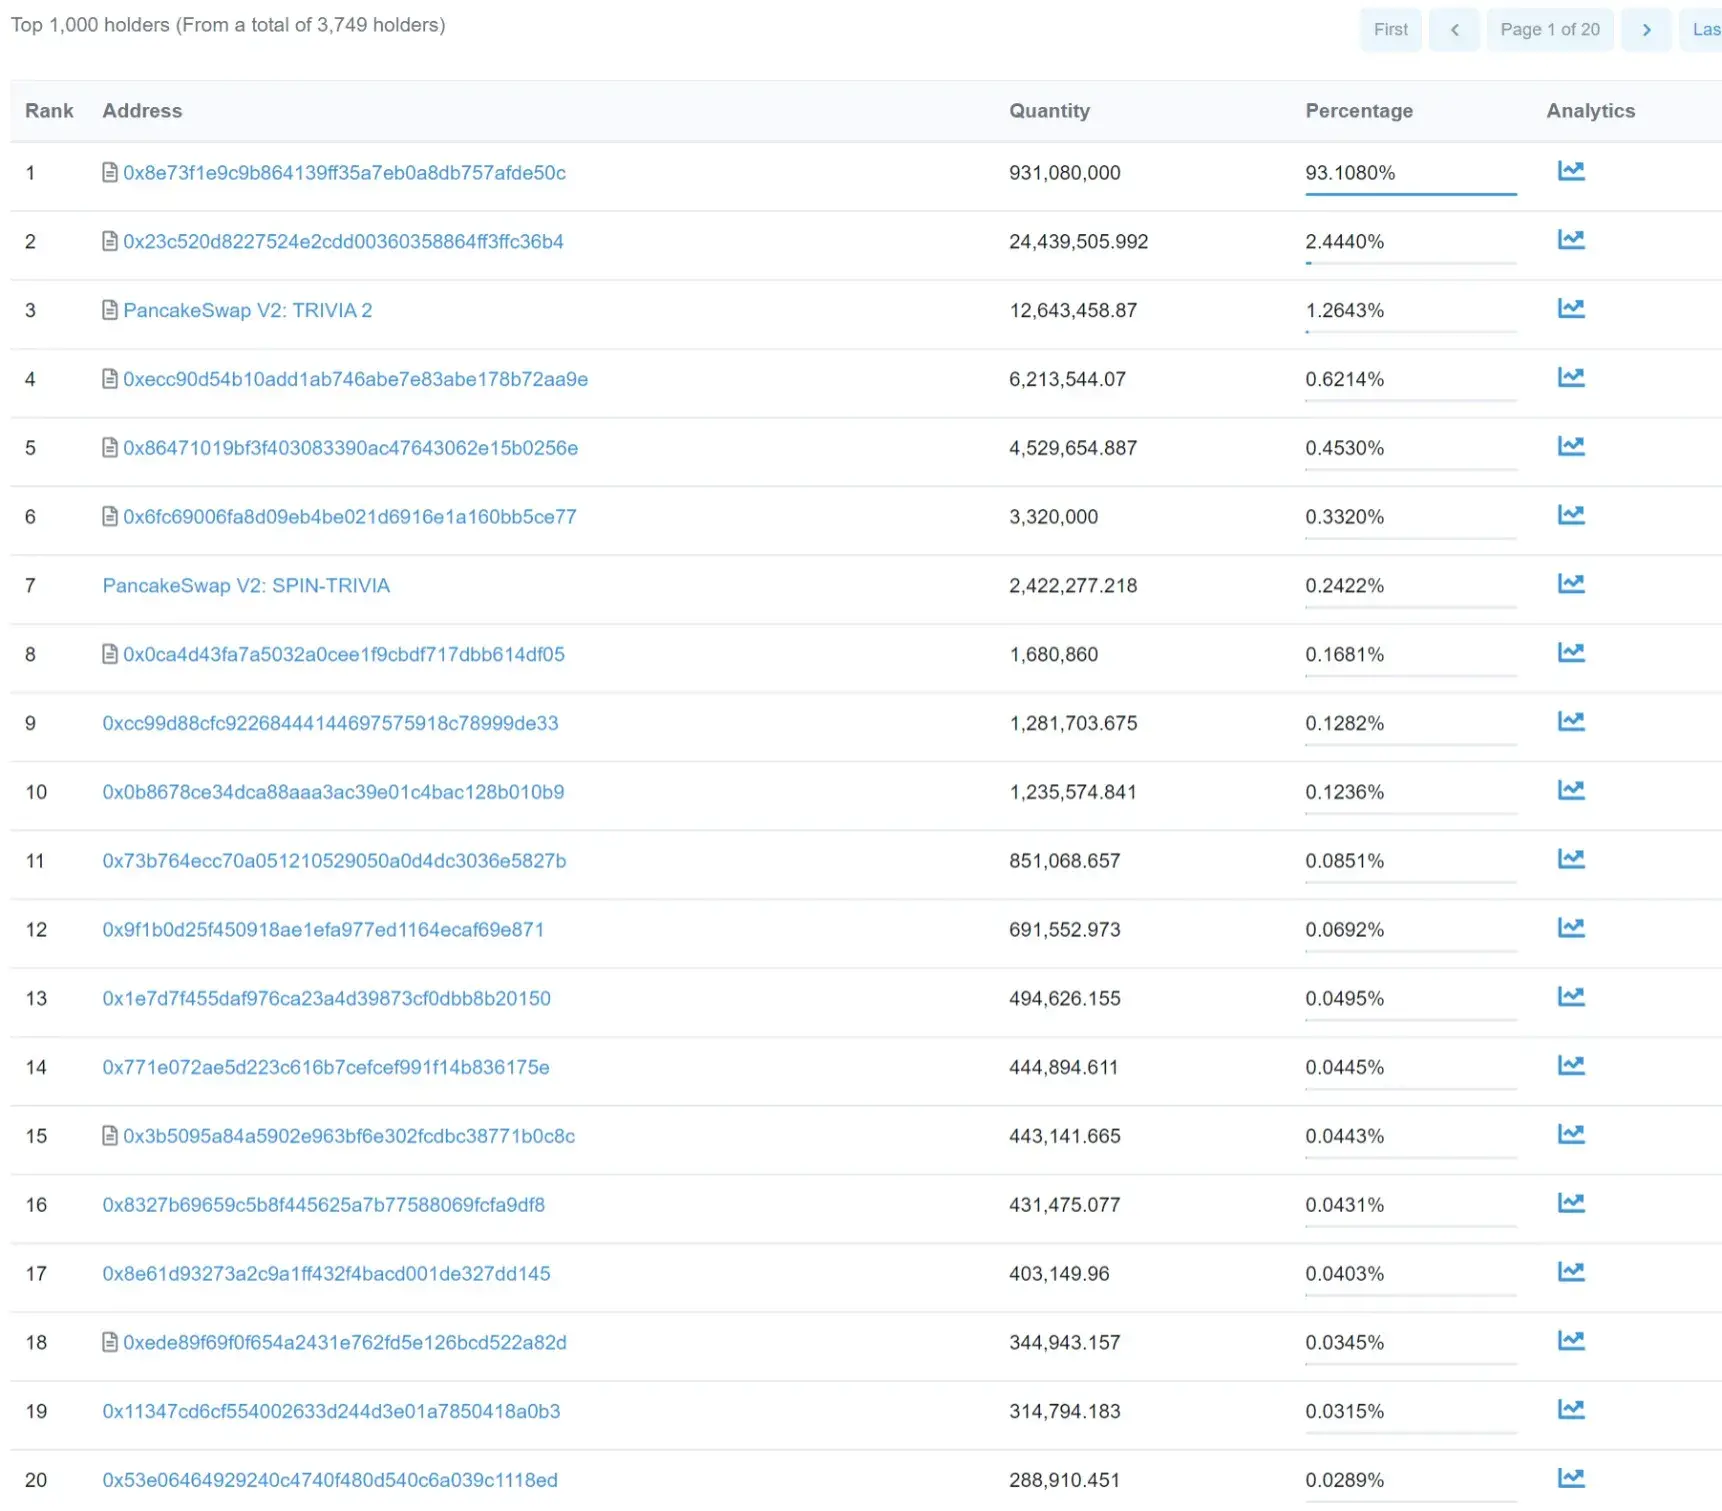This screenshot has height=1511, width=1722.
Task: Open address 0x8327b69659c5b8f445625a7b77588069fcfa9df8
Action: coord(323,1206)
